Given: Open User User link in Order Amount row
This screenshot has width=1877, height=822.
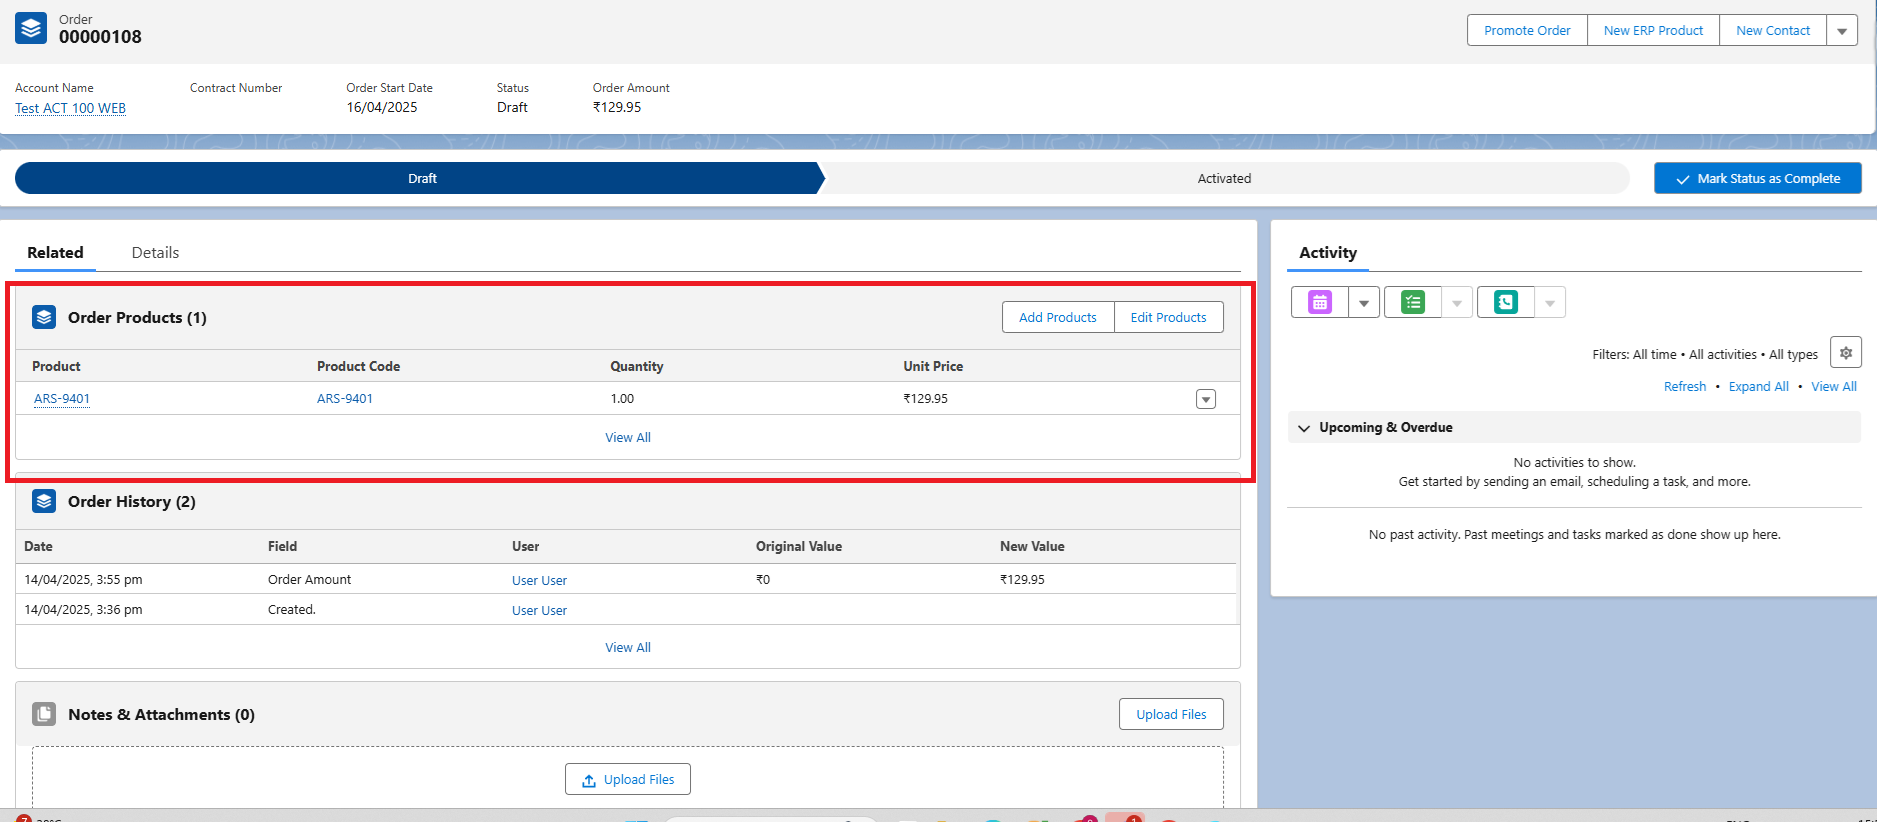Looking at the screenshot, I should pos(539,580).
